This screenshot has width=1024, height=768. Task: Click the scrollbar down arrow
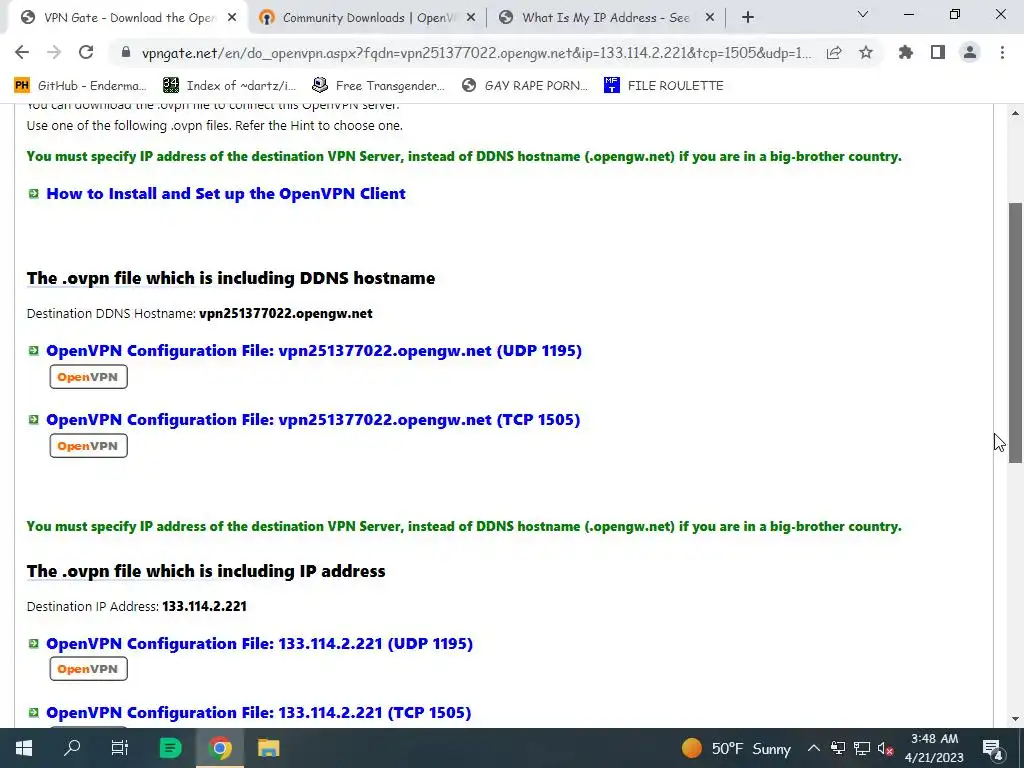pyautogui.click(x=1015, y=719)
